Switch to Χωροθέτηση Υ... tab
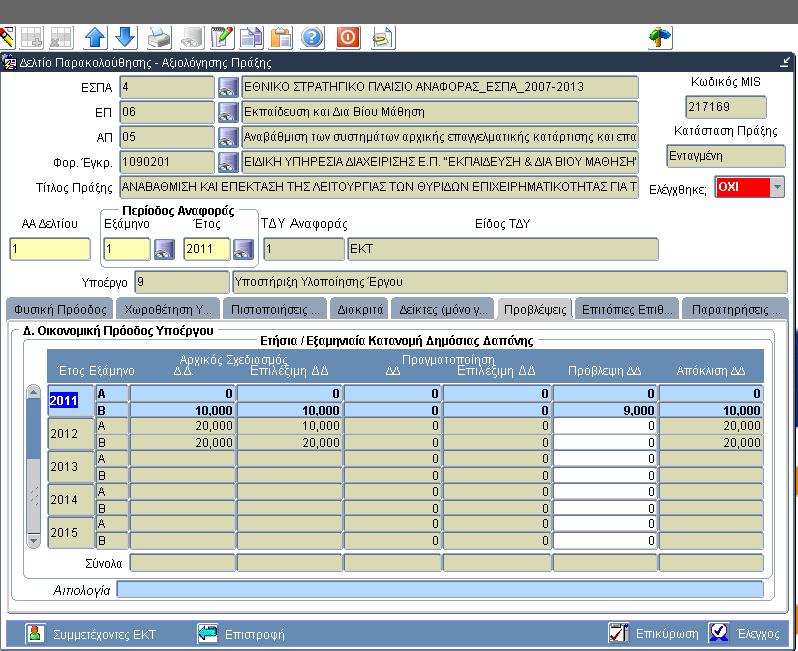The image size is (798, 651). pos(168,309)
